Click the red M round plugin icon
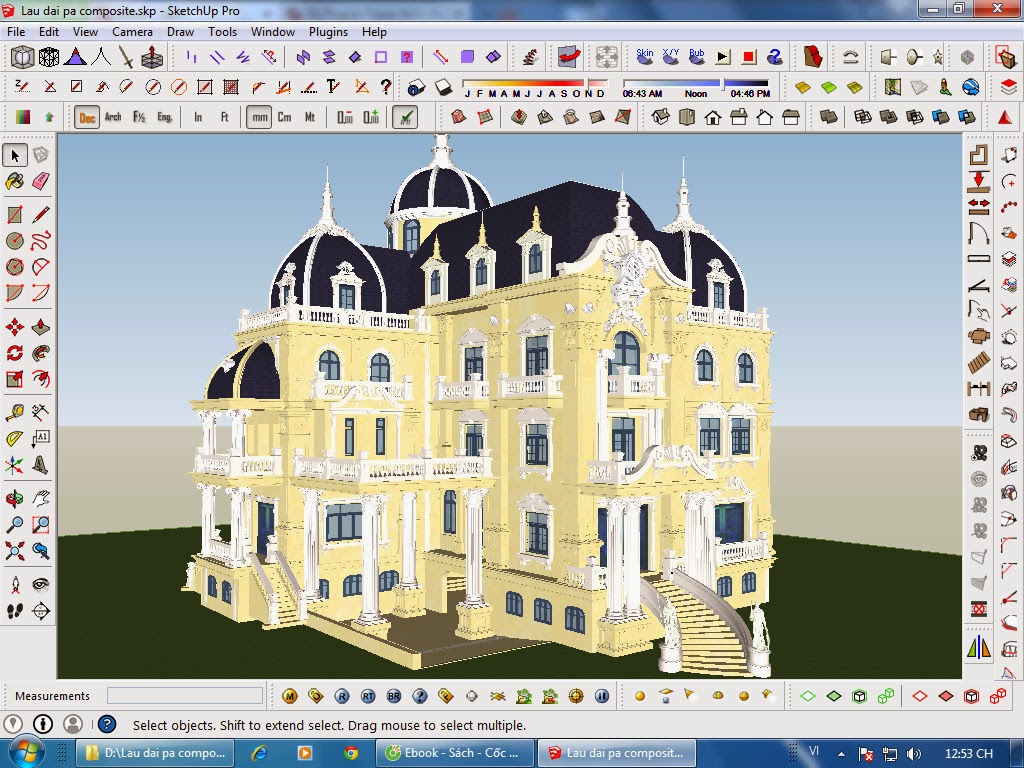Image resolution: width=1024 pixels, height=768 pixels. [x=289, y=696]
